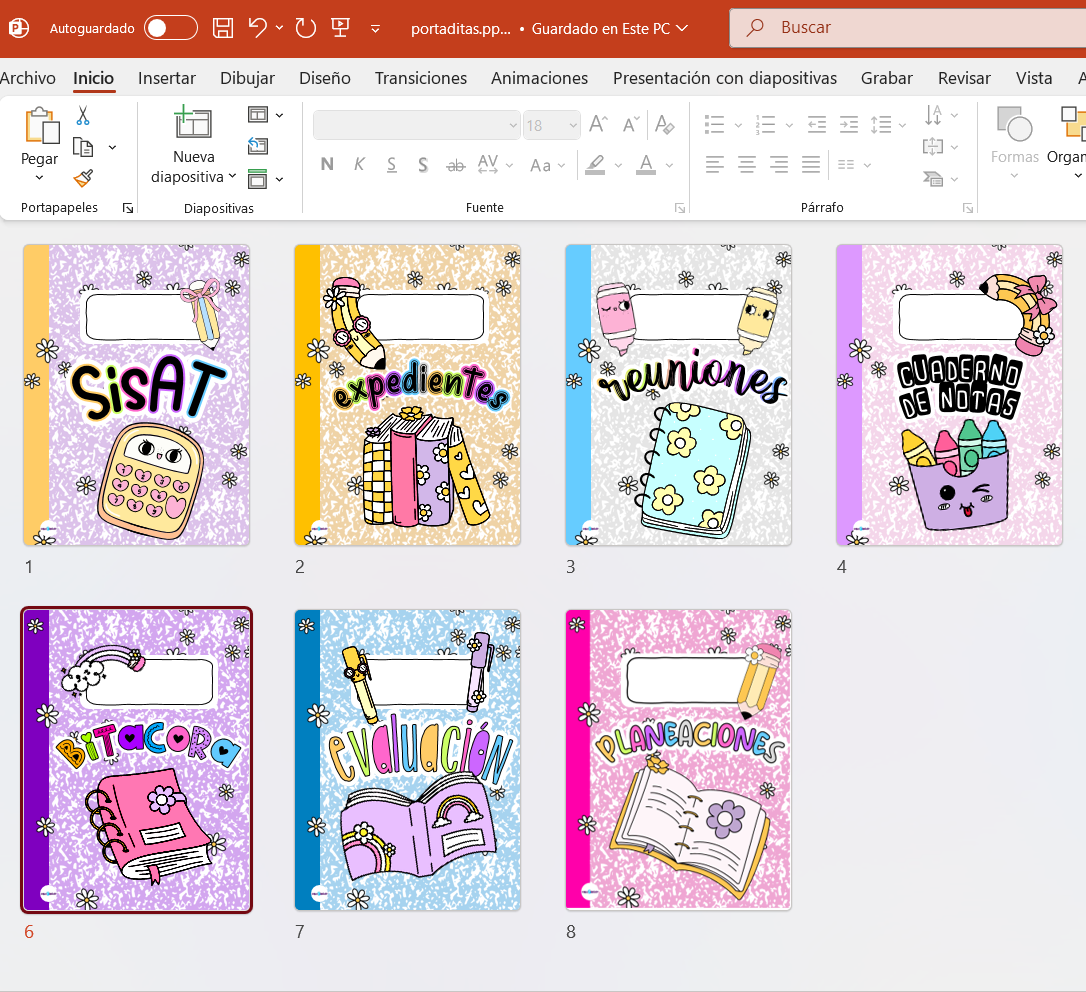
Task: Expand the Customize Quick Access Toolbar arrow
Action: [x=375, y=28]
